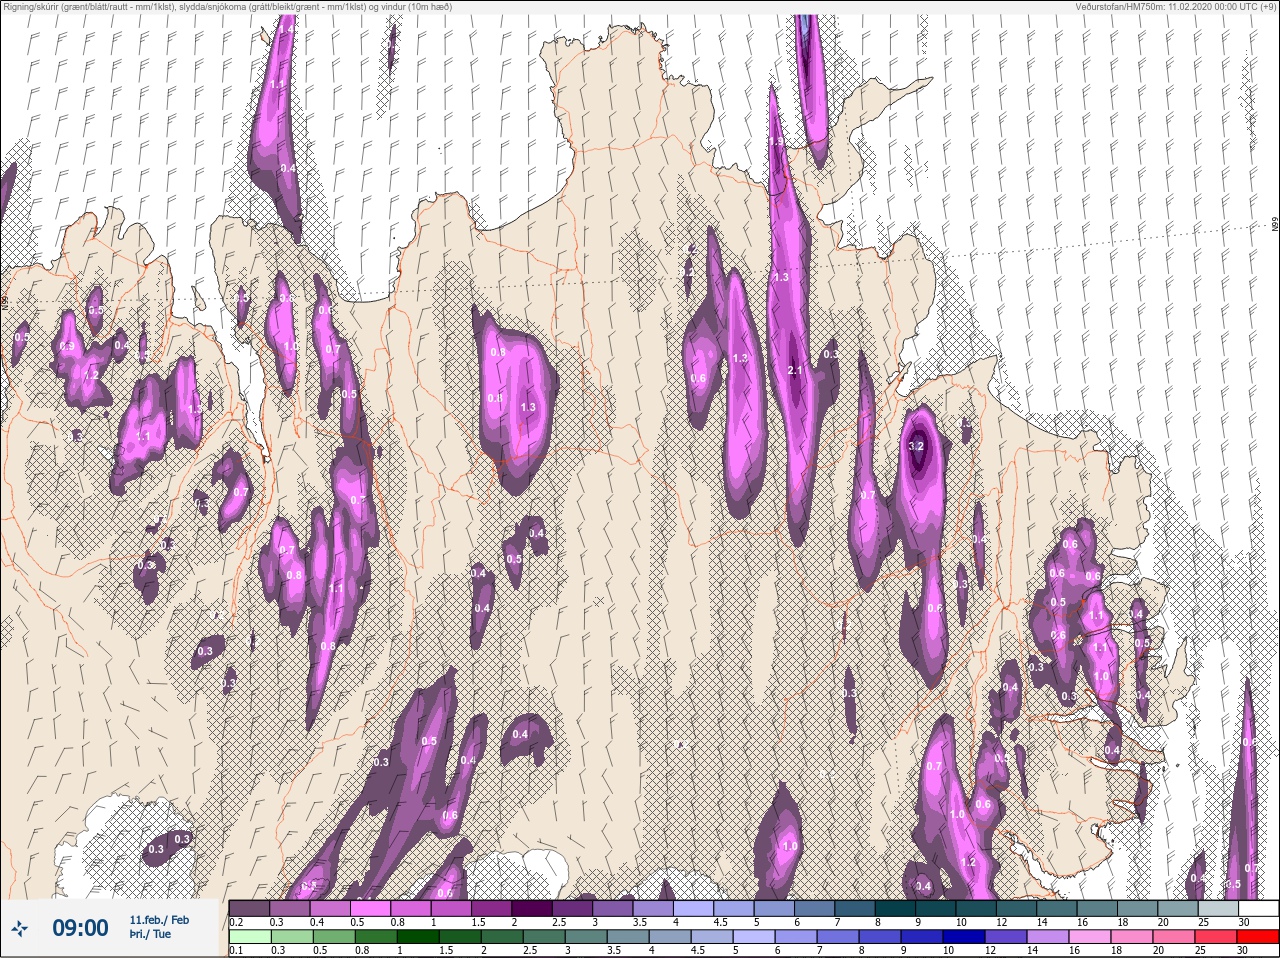
Task: Select the white swatch after 30 in upper legend
Action: [1259, 908]
